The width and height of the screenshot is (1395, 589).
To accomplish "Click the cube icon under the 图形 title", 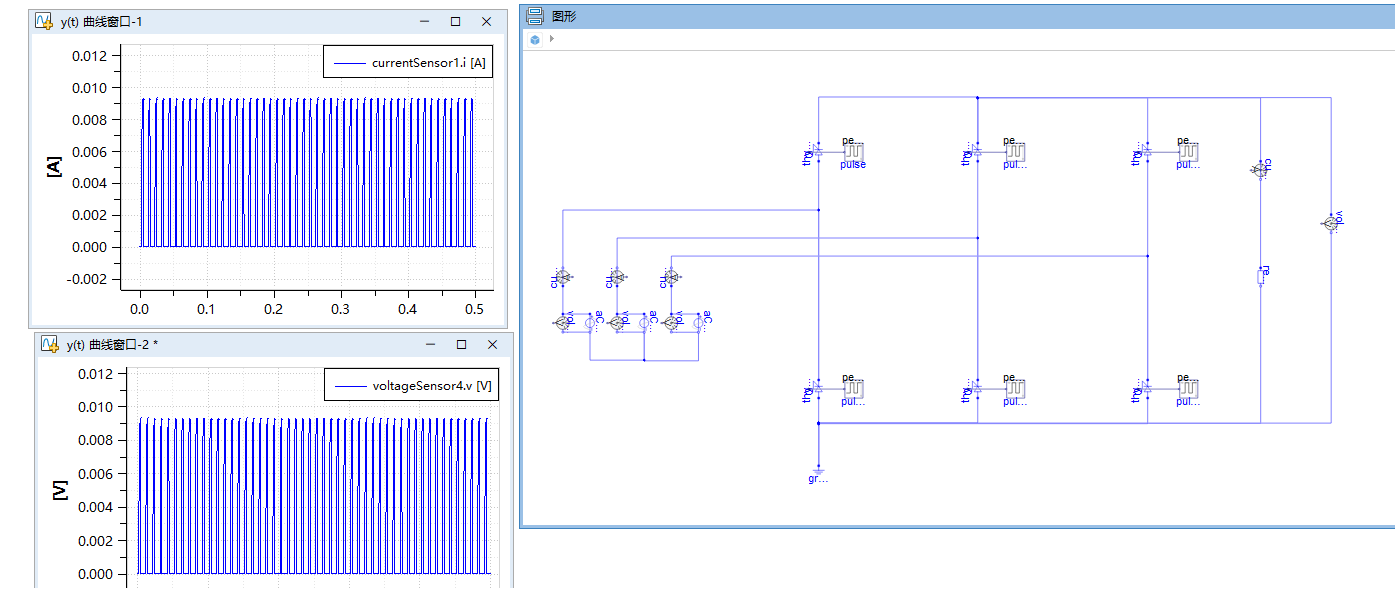I will click(535, 39).
